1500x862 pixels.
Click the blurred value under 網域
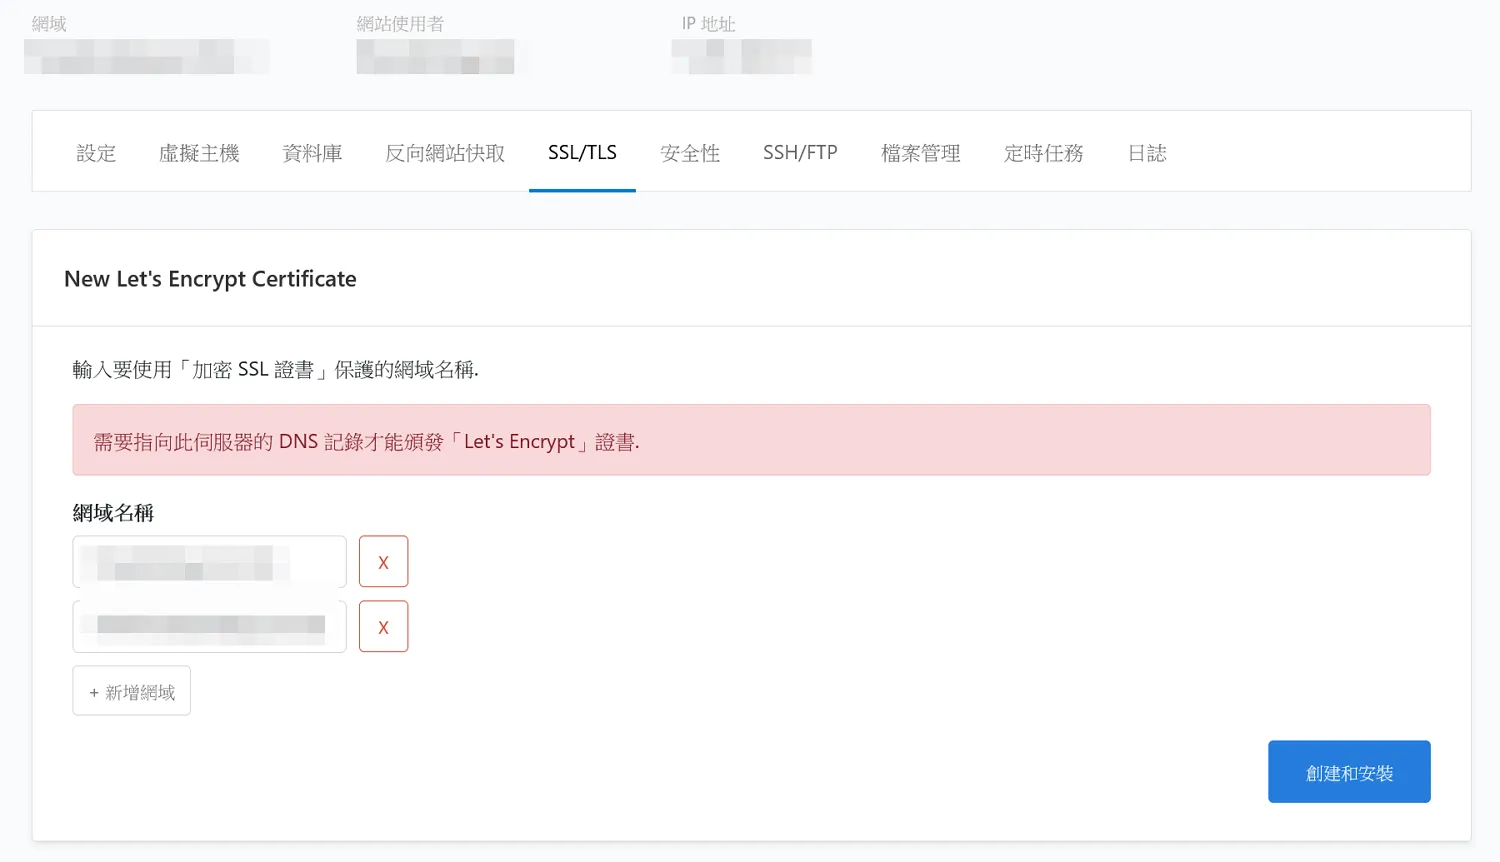click(x=146, y=56)
